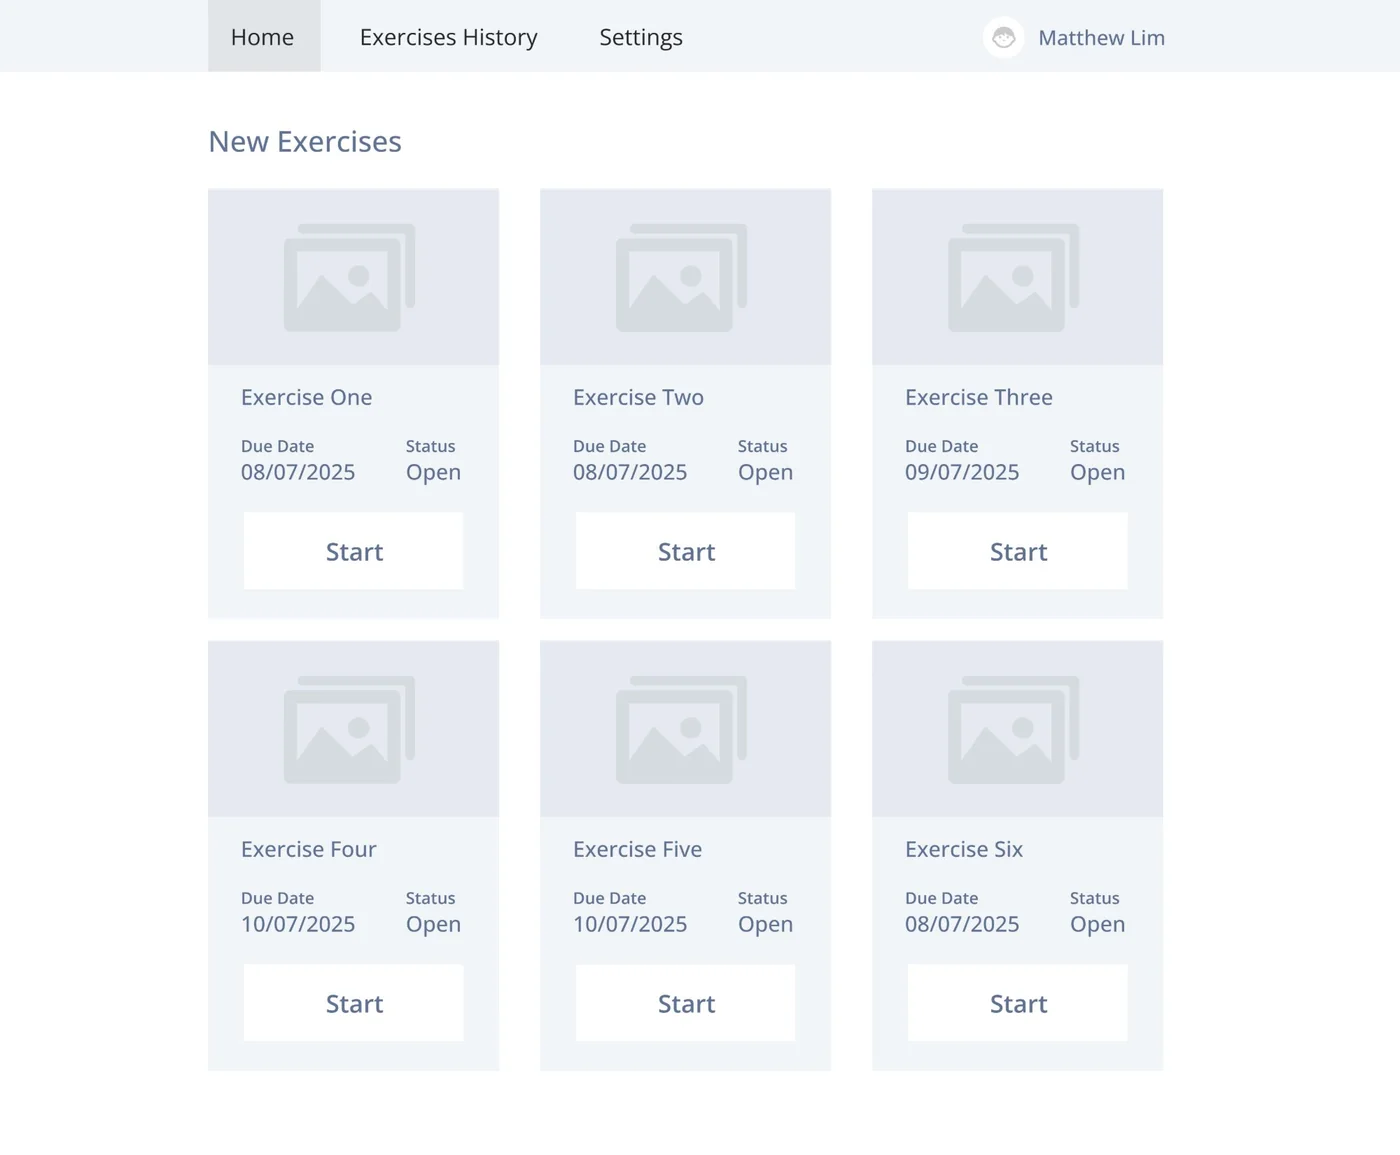Screen dimensions: 1400x1155
Task: Start Exercise Six
Action: click(1018, 1003)
